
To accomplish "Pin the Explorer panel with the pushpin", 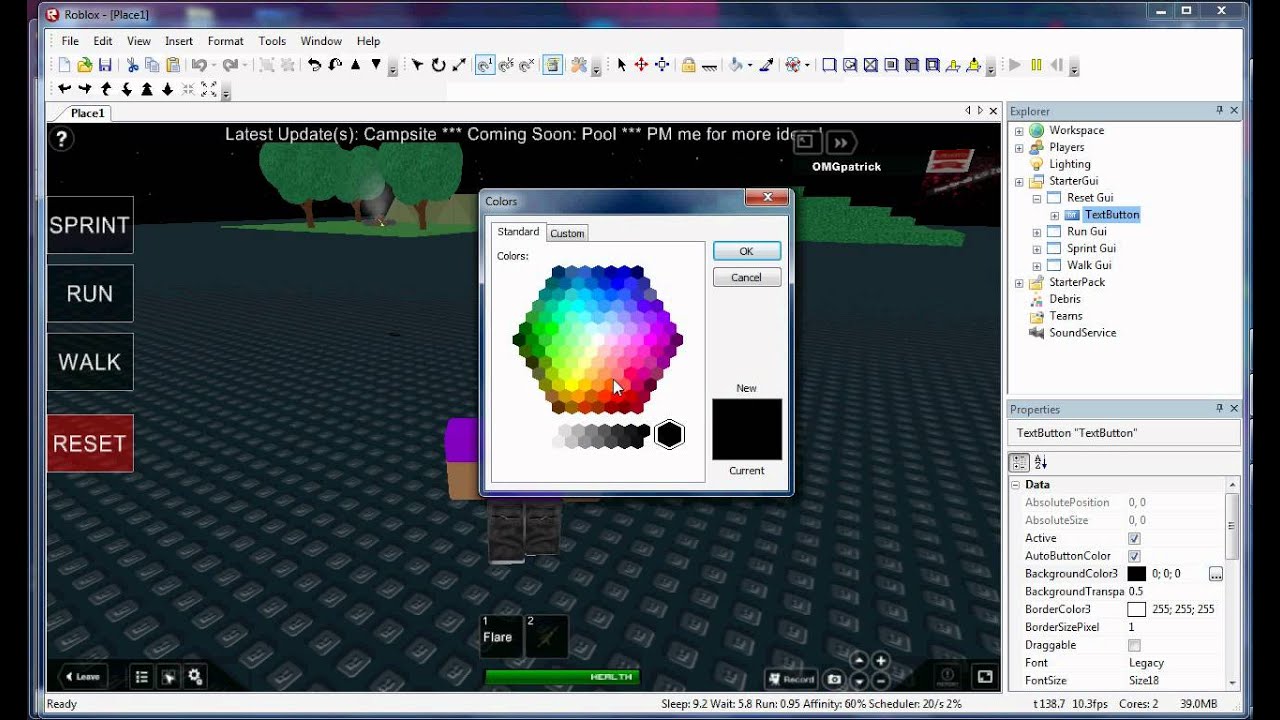I will coord(1219,111).
